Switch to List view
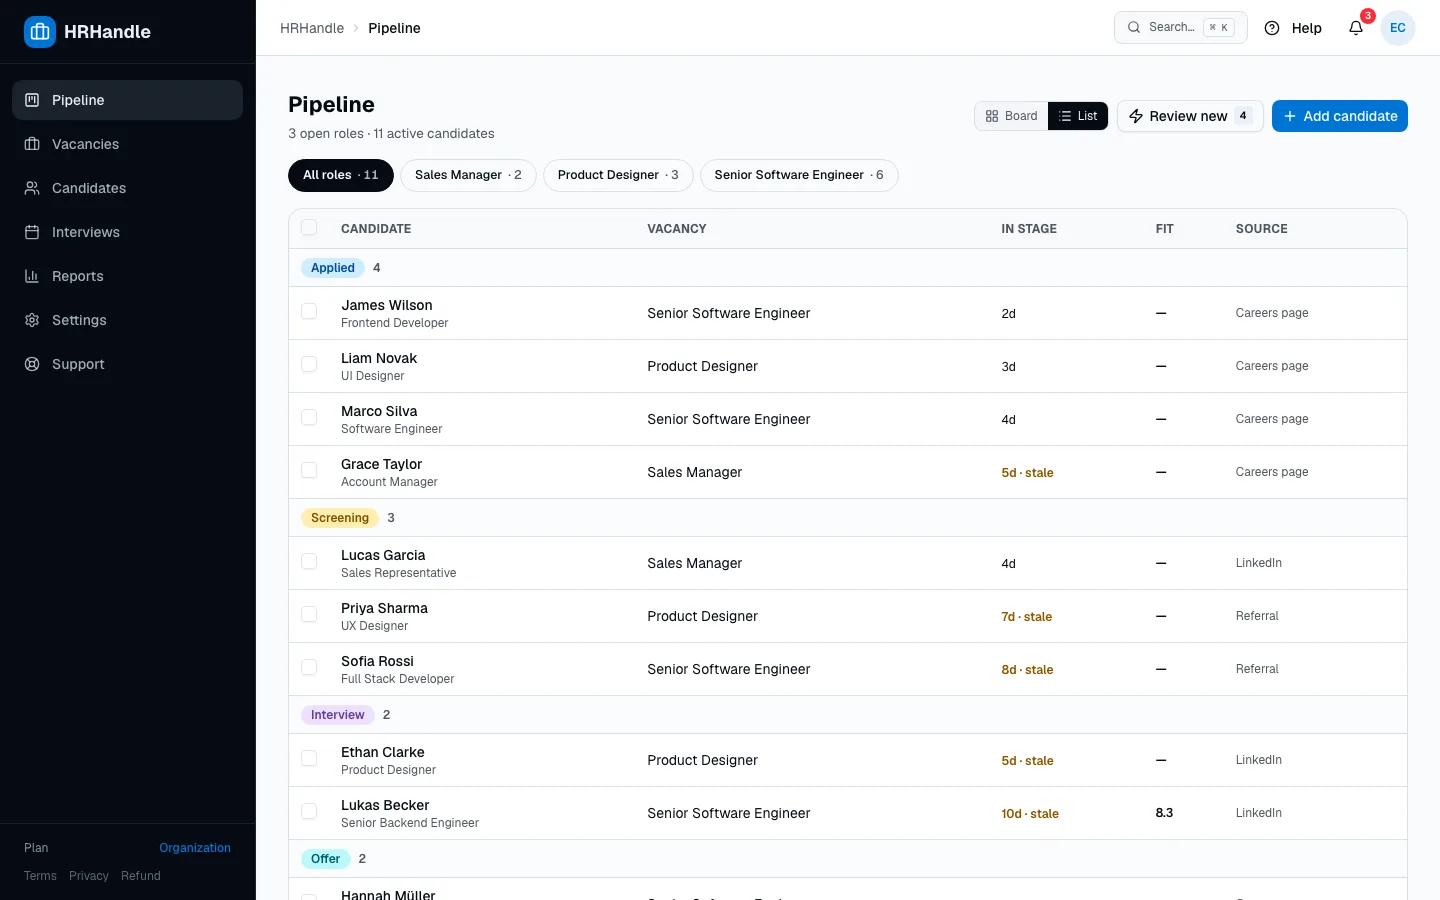1440x900 pixels. [1078, 116]
